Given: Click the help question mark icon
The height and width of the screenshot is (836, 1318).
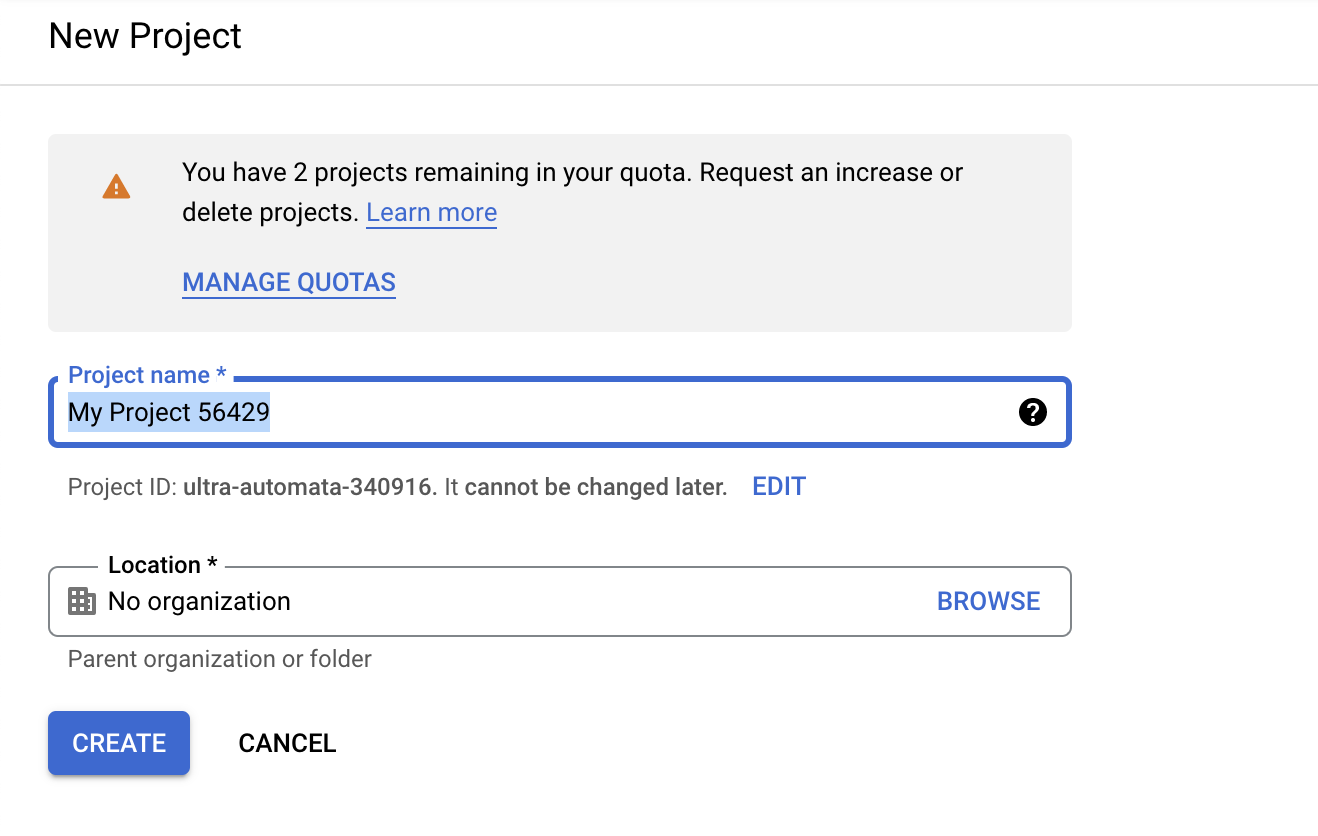Looking at the screenshot, I should (x=1032, y=412).
